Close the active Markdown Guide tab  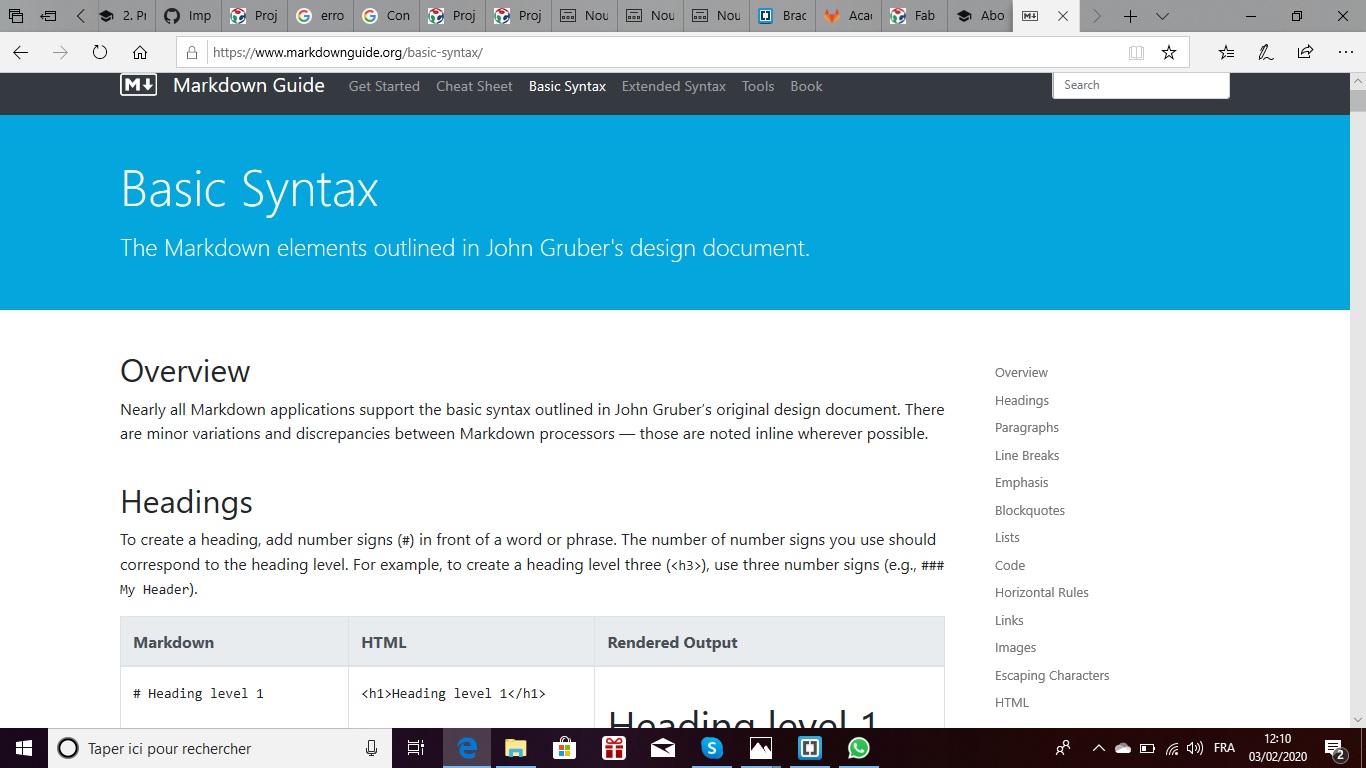[x=1063, y=16]
